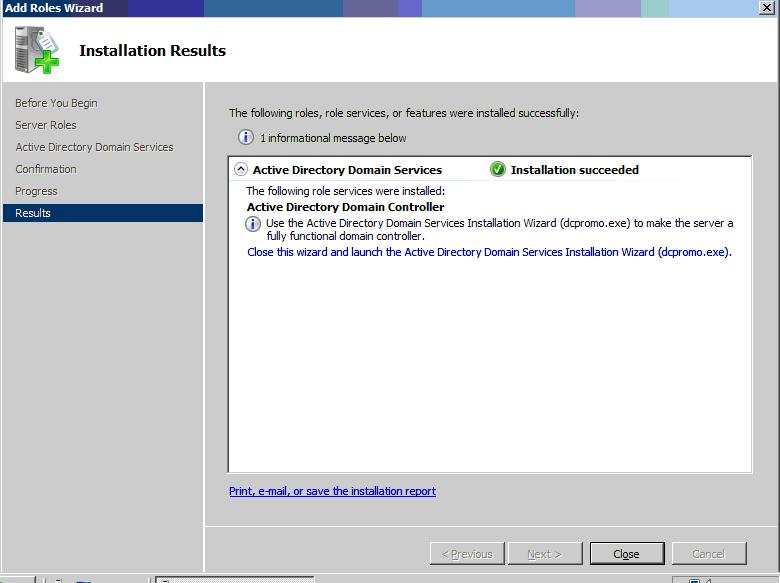Select 'Before You Begin' step in sidebar
The height and width of the screenshot is (583, 780).
(x=56, y=103)
